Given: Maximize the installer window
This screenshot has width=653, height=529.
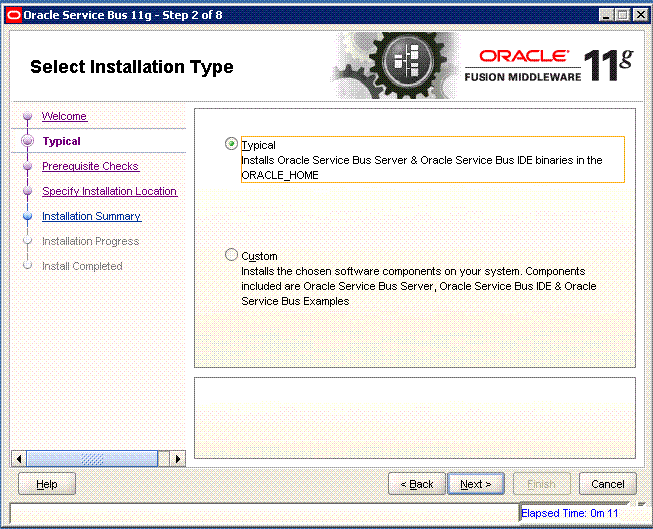Looking at the screenshot, I should point(623,15).
